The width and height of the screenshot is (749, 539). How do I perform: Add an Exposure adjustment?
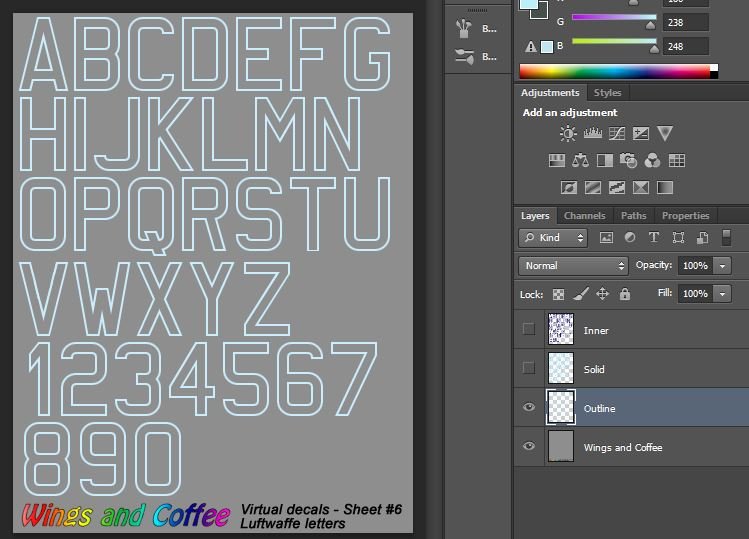[x=641, y=133]
